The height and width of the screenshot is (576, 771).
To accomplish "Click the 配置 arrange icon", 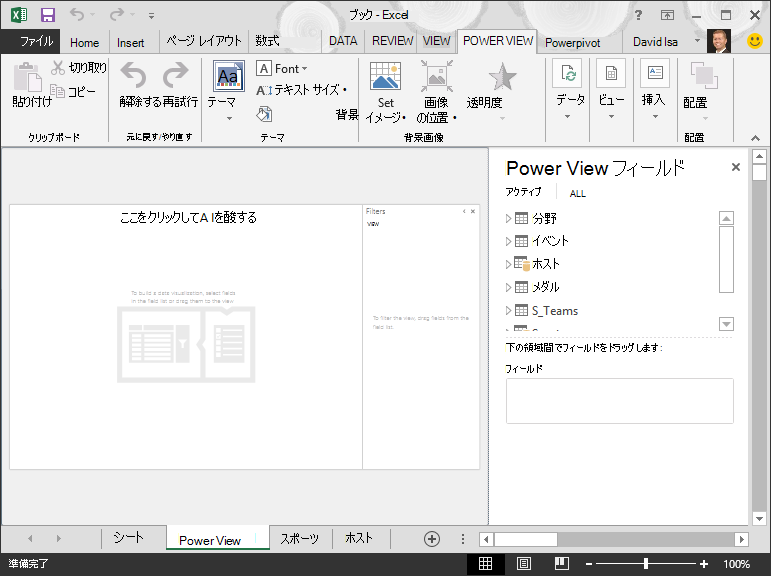I will pos(704,75).
